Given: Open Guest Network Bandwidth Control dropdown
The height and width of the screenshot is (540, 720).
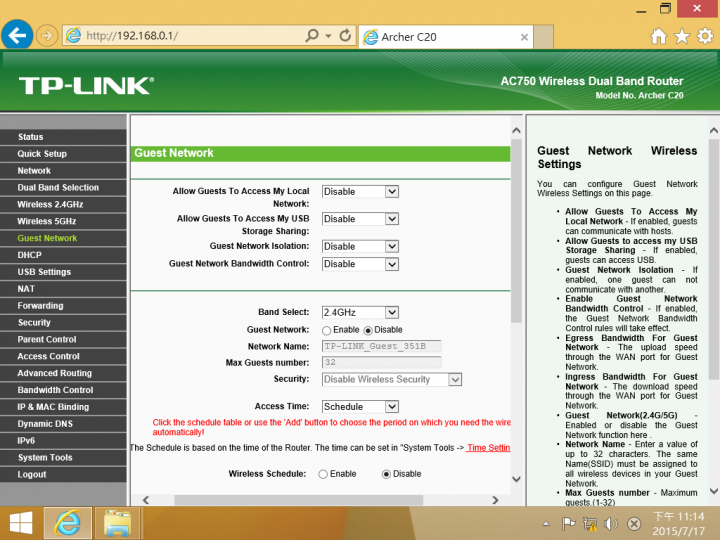Looking at the screenshot, I should pyautogui.click(x=360, y=264).
